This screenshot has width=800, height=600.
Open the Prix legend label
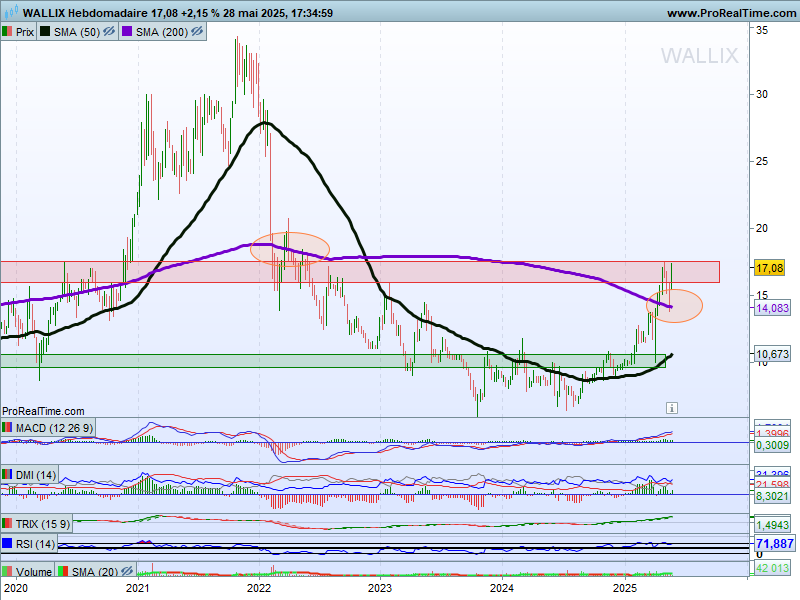click(24, 32)
